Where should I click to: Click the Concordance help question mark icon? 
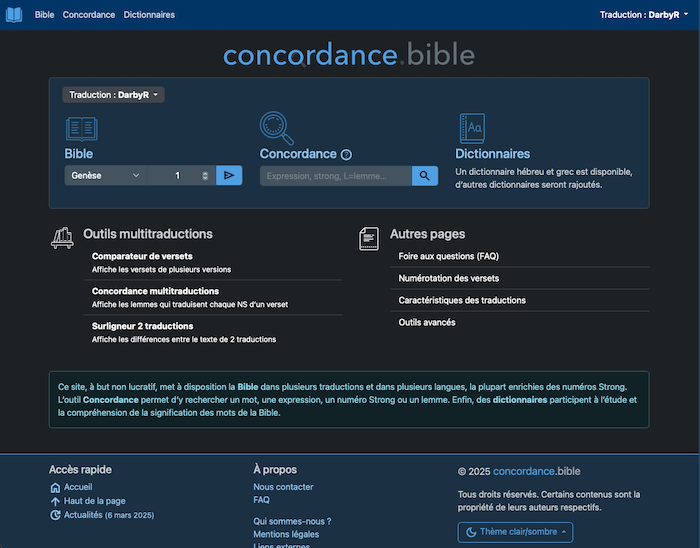click(x=346, y=154)
